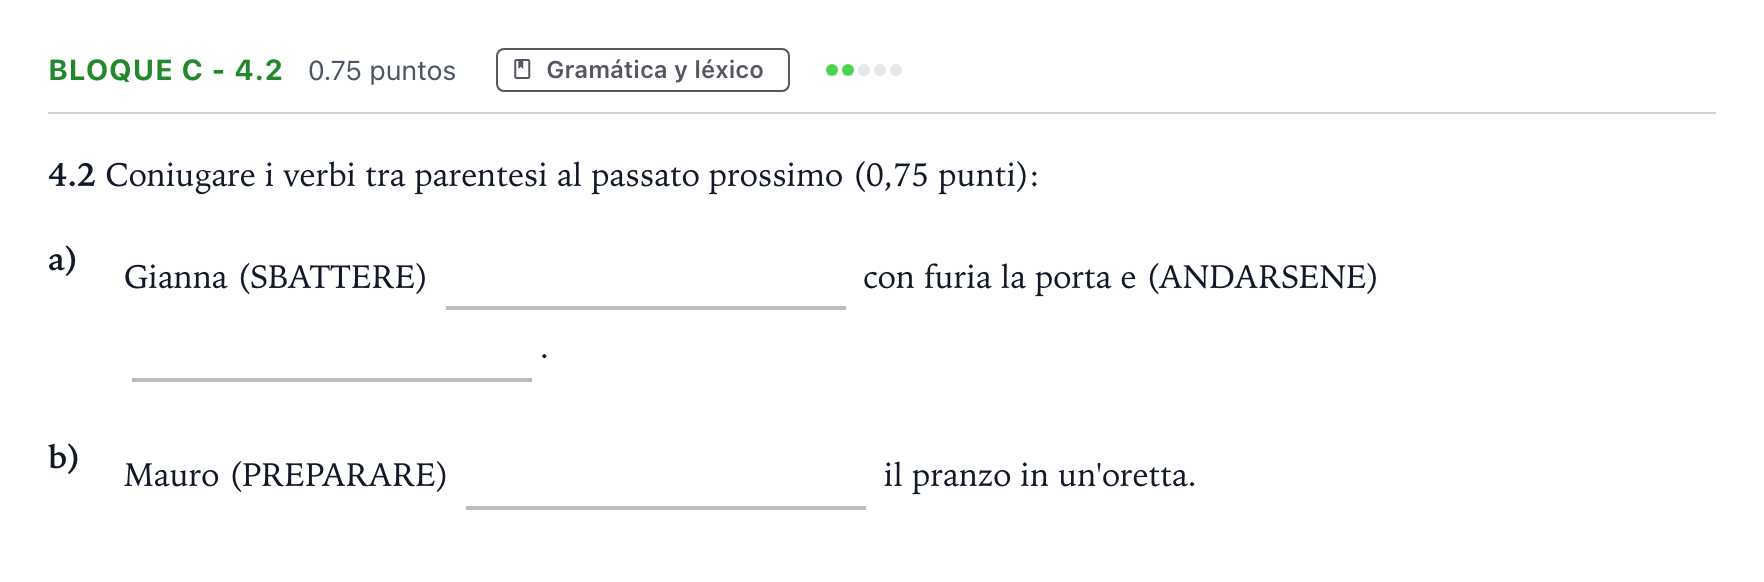Click the 0.75 puntos score label
This screenshot has height=582, width=1764.
tap(382, 71)
